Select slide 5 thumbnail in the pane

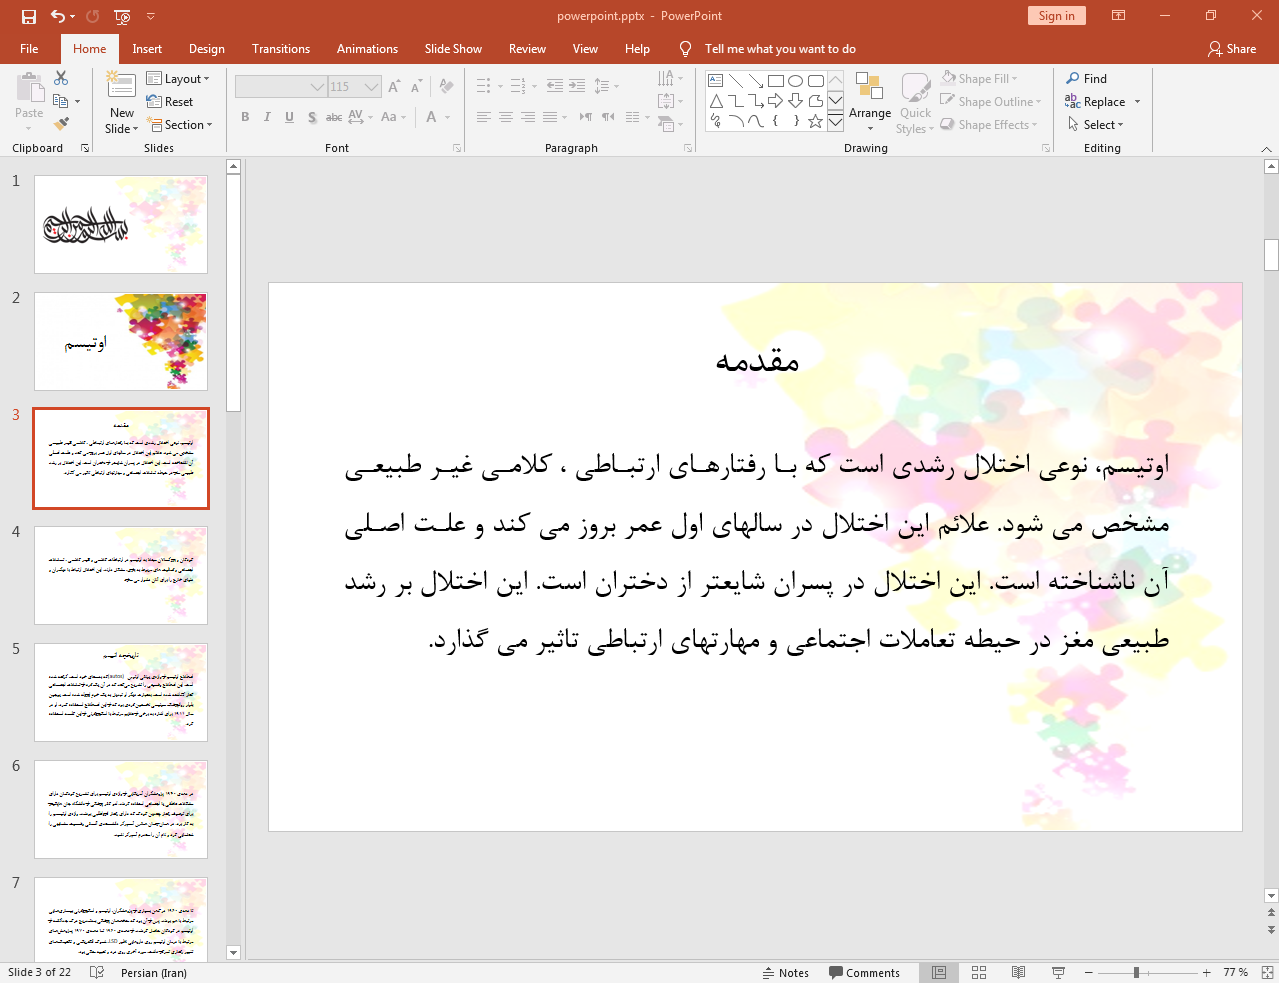click(120, 691)
